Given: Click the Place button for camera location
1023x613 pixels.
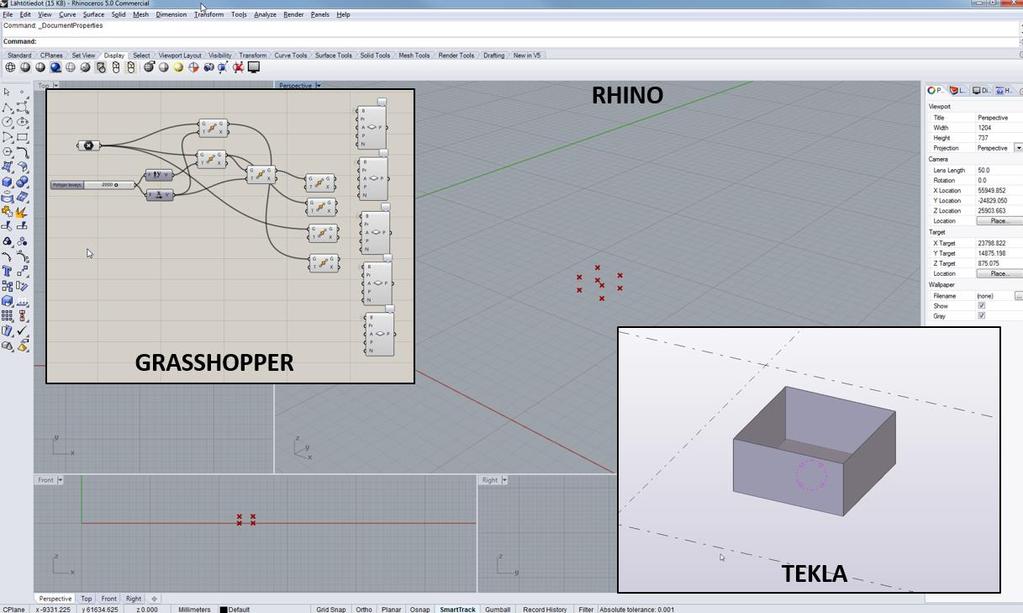Looking at the screenshot, I should (x=998, y=221).
